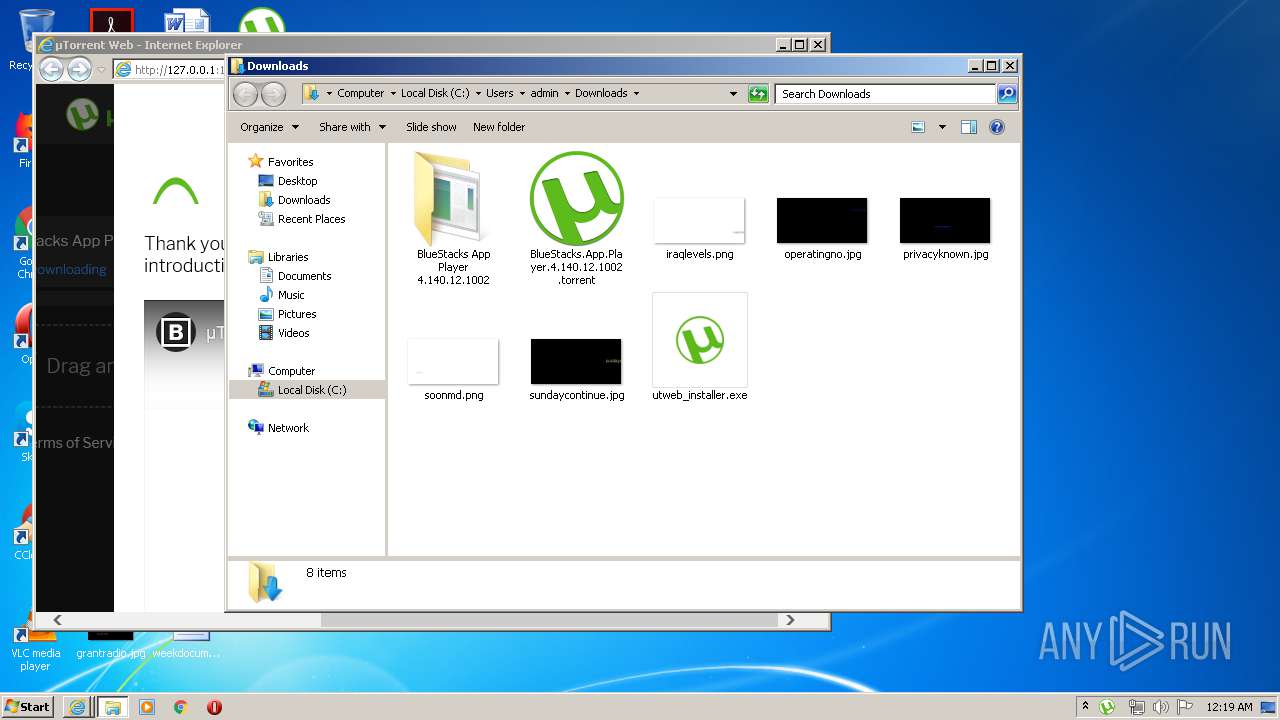The height and width of the screenshot is (720, 1280).
Task: Click the Explorer Back arrow button
Action: pos(245,94)
